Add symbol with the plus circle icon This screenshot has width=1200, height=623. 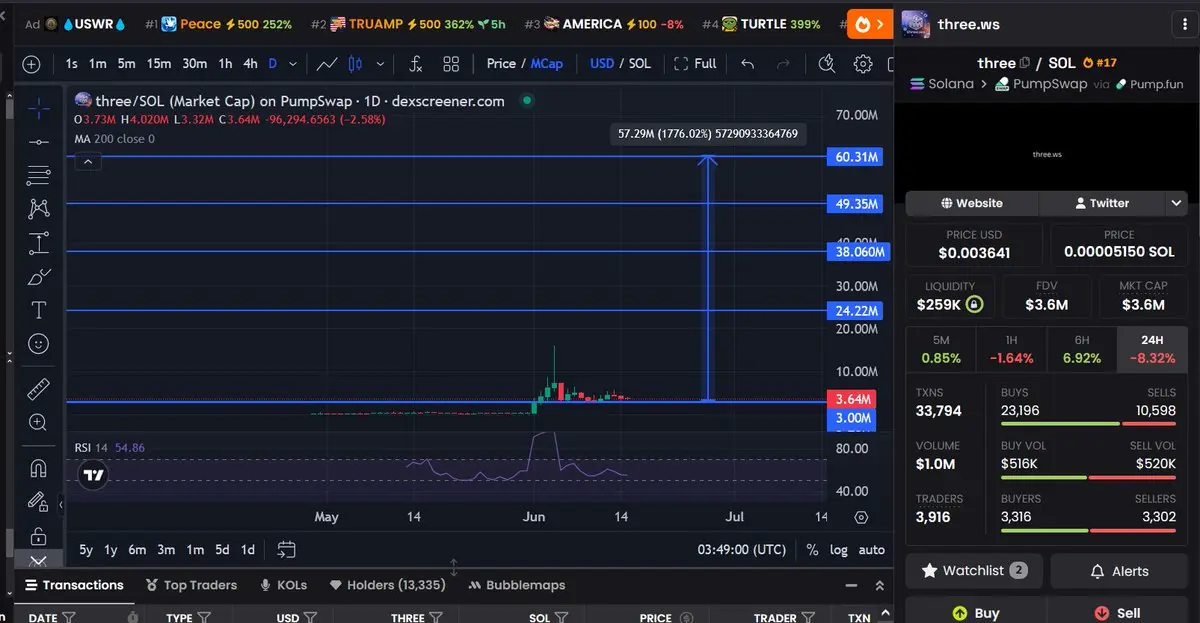[x=31, y=64]
